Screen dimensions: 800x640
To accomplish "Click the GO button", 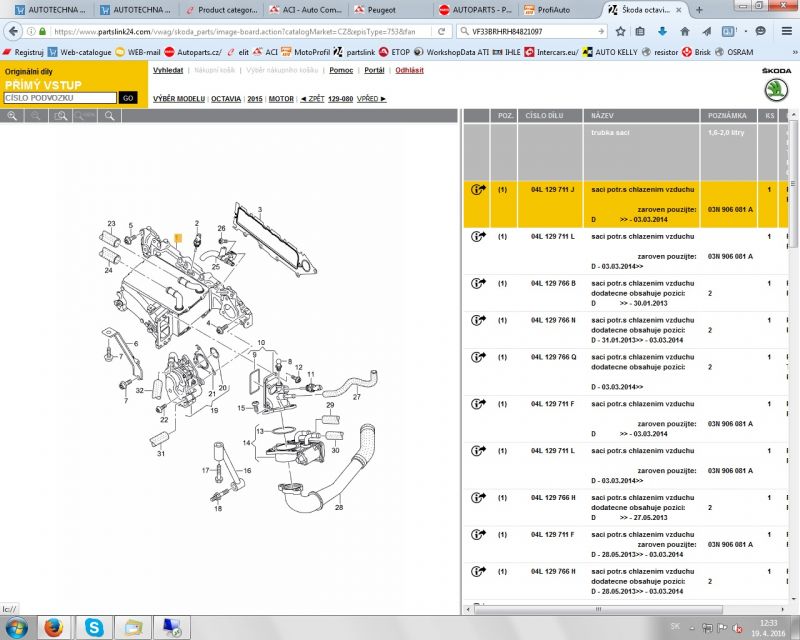I will click(x=128, y=98).
